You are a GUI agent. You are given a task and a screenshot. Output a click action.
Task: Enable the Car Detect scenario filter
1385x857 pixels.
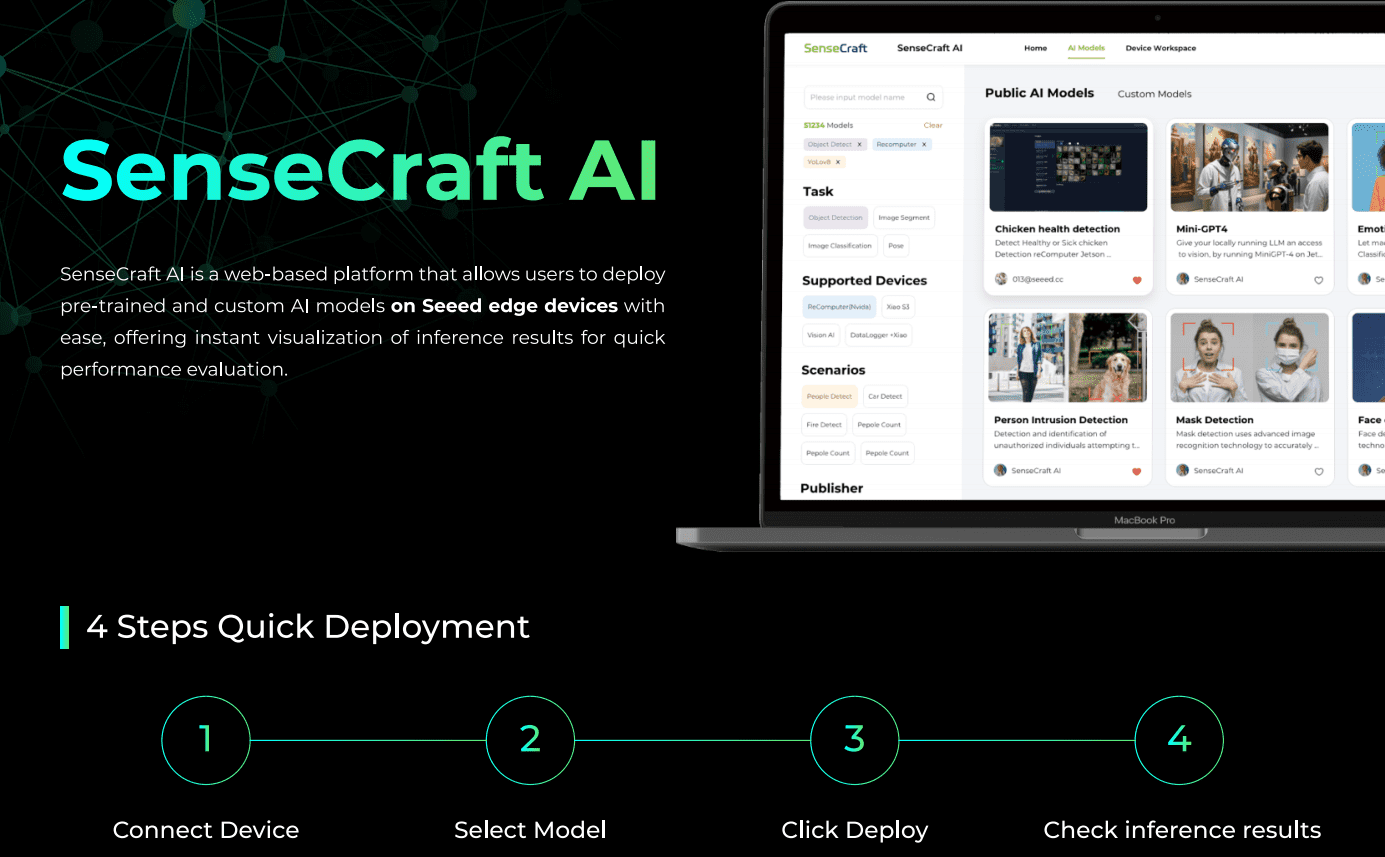[x=885, y=396]
